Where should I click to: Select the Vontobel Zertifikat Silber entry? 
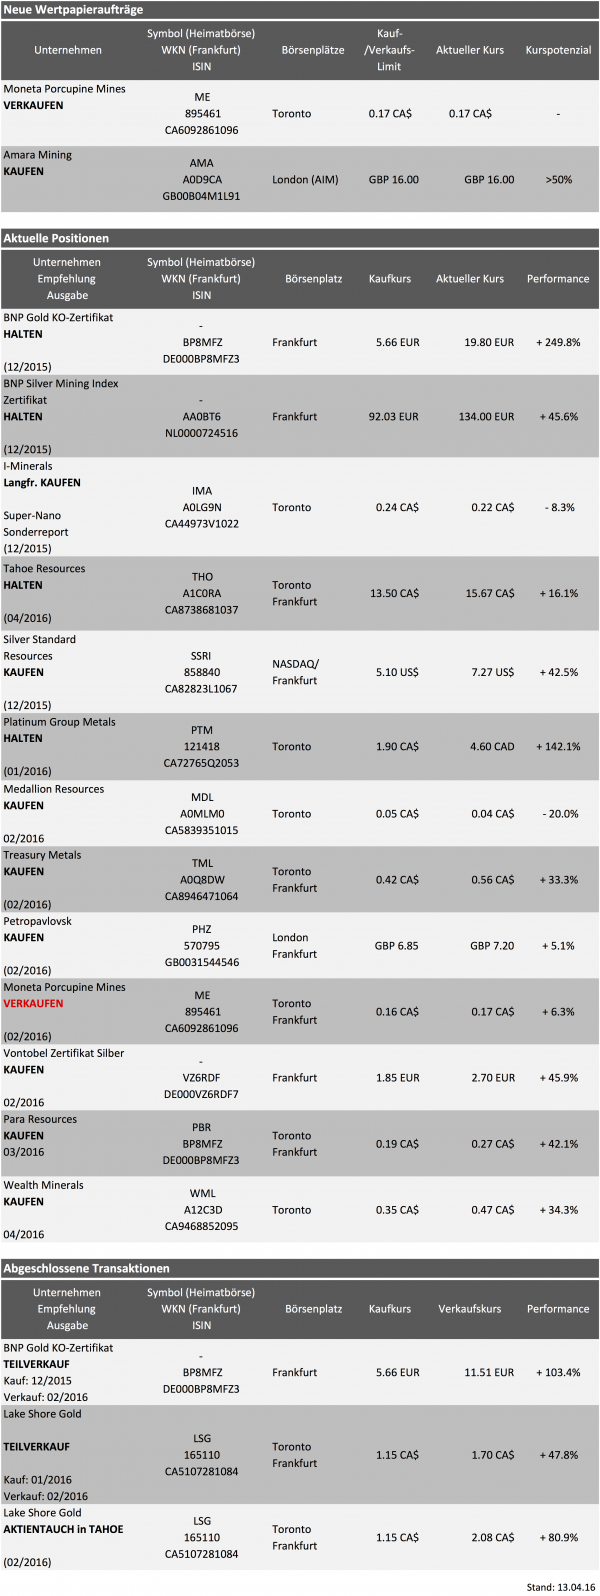(x=64, y=1053)
